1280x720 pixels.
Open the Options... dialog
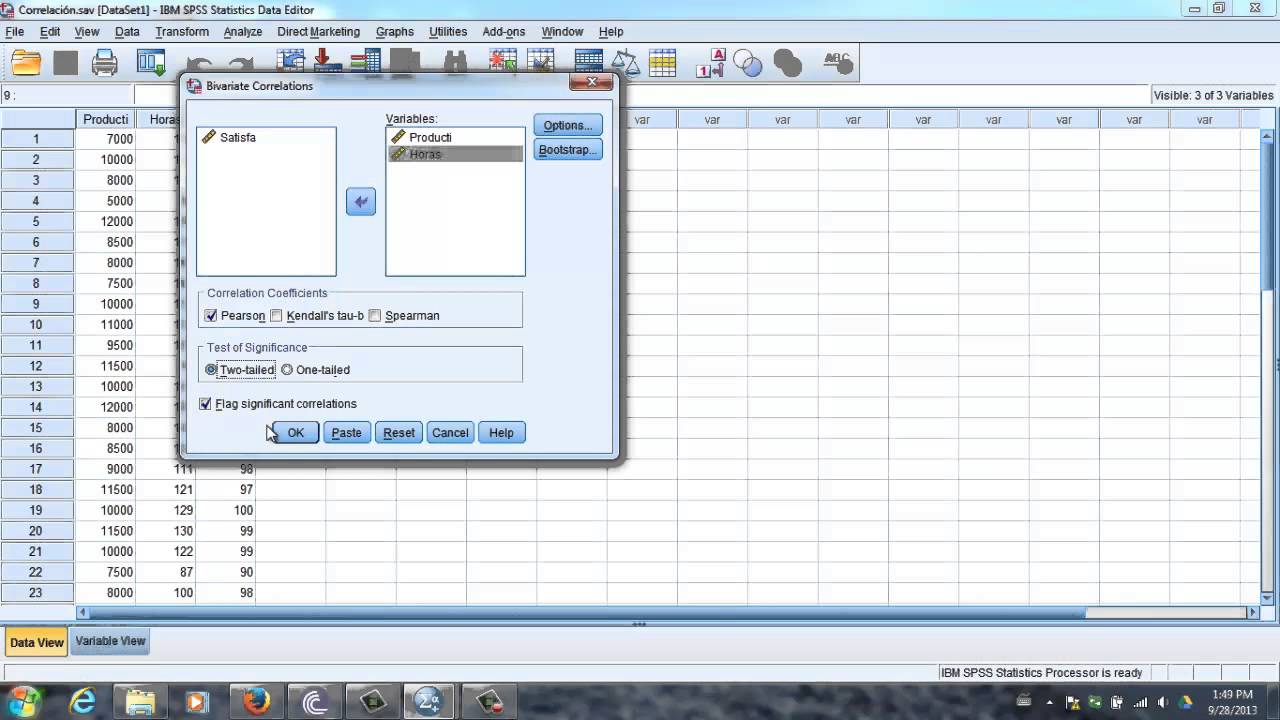pyautogui.click(x=568, y=125)
